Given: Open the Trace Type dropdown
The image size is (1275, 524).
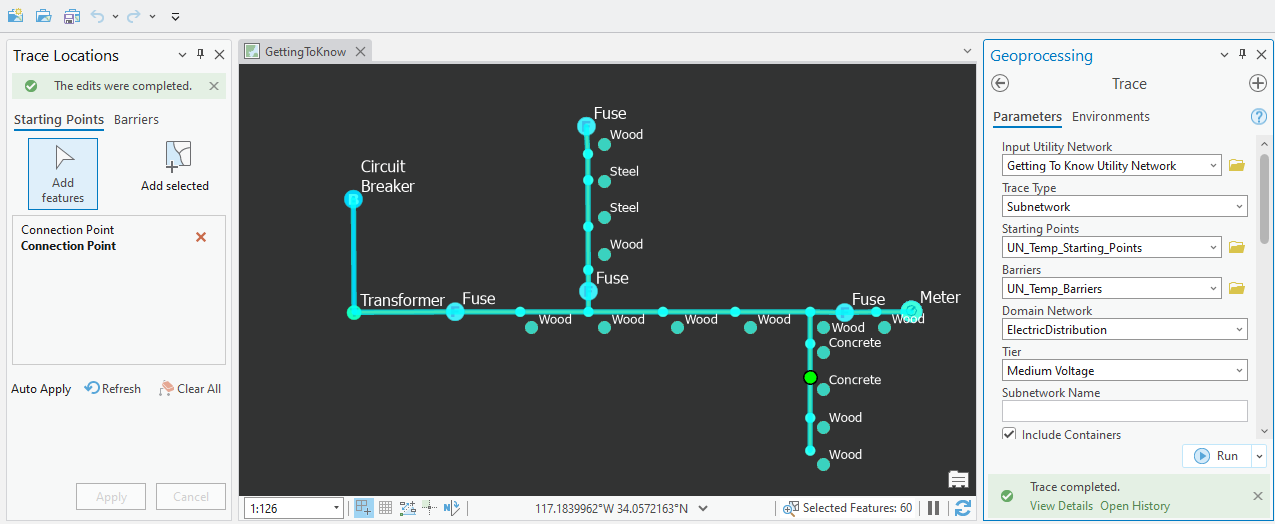Looking at the screenshot, I should pyautogui.click(x=1240, y=207).
